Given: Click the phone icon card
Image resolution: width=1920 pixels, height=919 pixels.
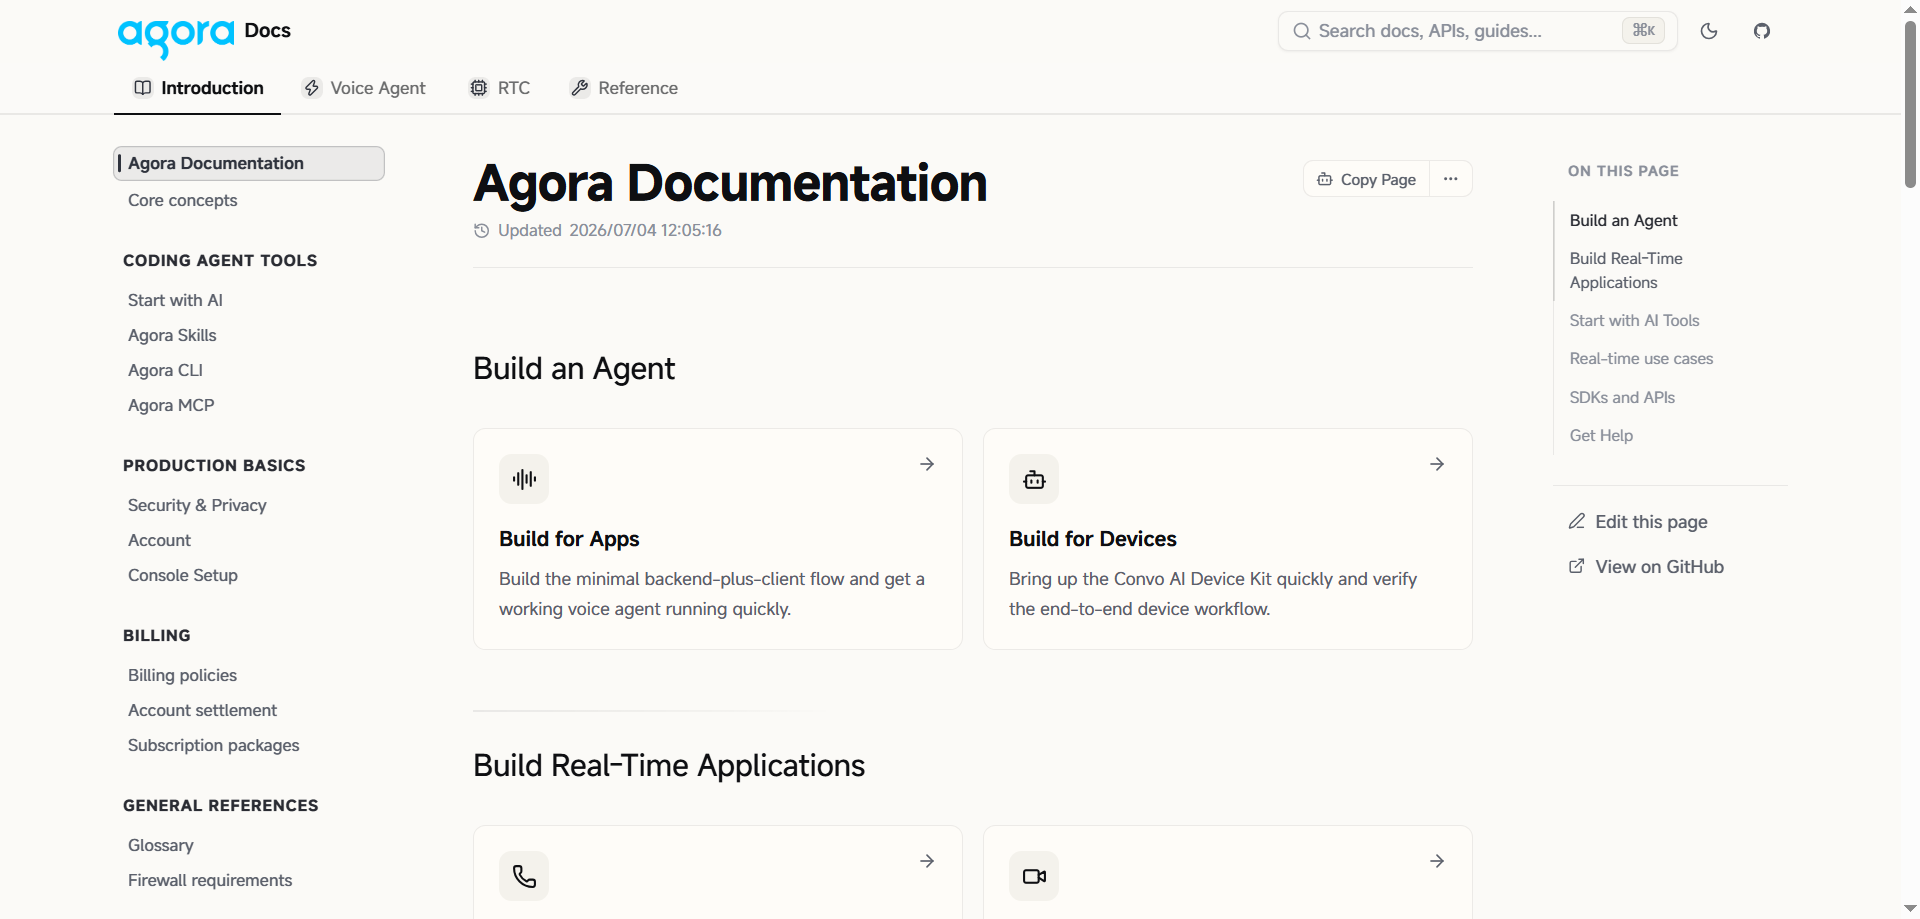Looking at the screenshot, I should pyautogui.click(x=524, y=876).
